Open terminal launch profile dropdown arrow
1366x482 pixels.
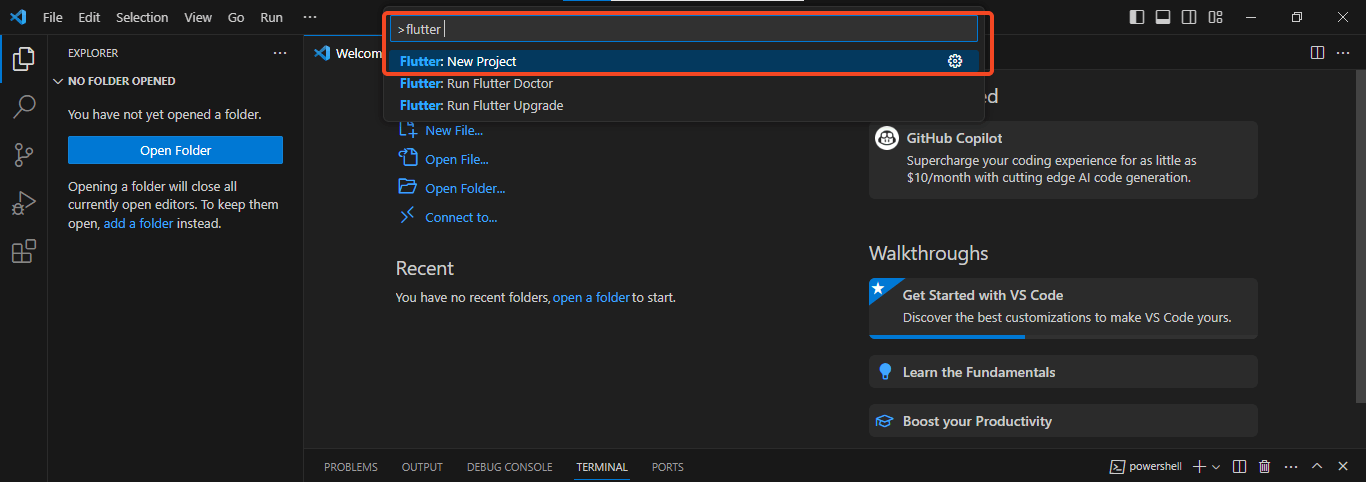pyautogui.click(x=1216, y=467)
